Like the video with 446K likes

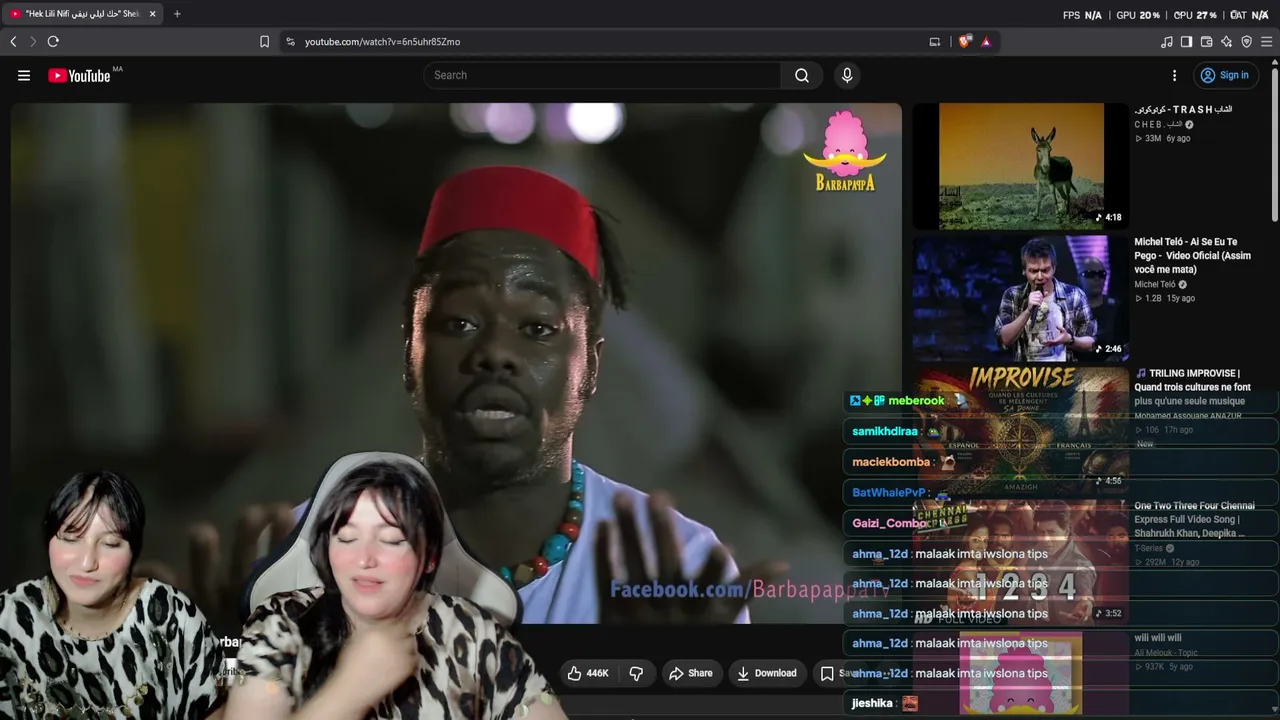pos(588,673)
